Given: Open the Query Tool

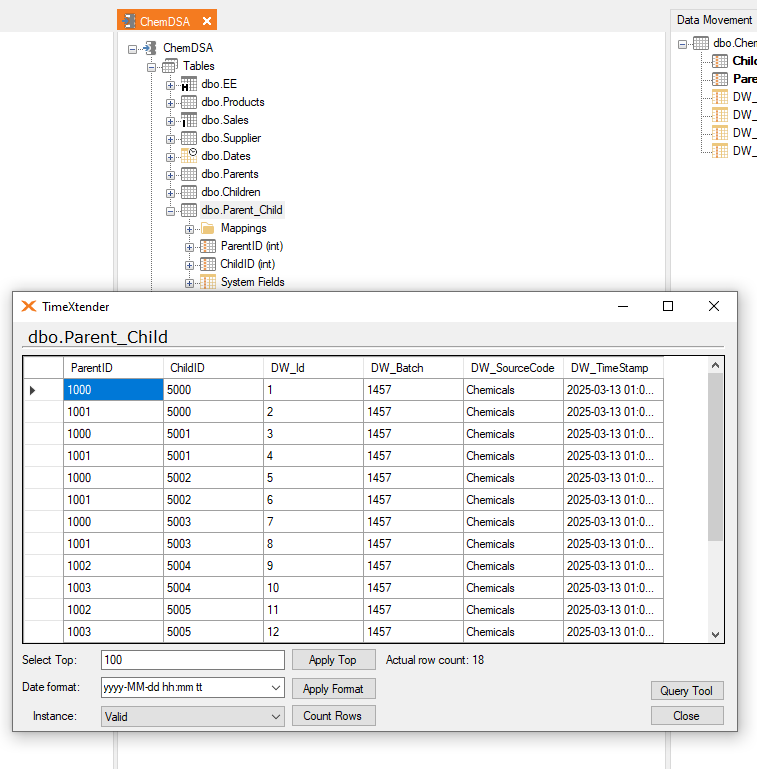Looking at the screenshot, I should (x=687, y=691).
